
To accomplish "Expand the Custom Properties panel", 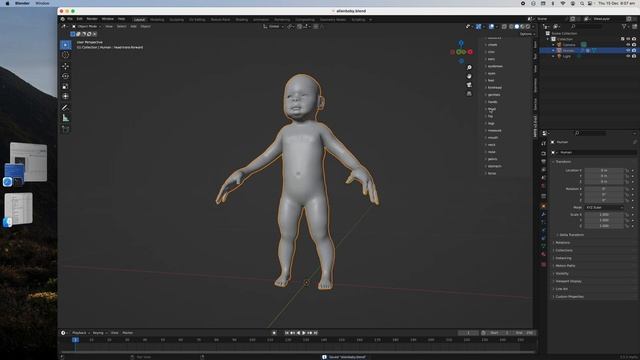I will click(x=569, y=297).
